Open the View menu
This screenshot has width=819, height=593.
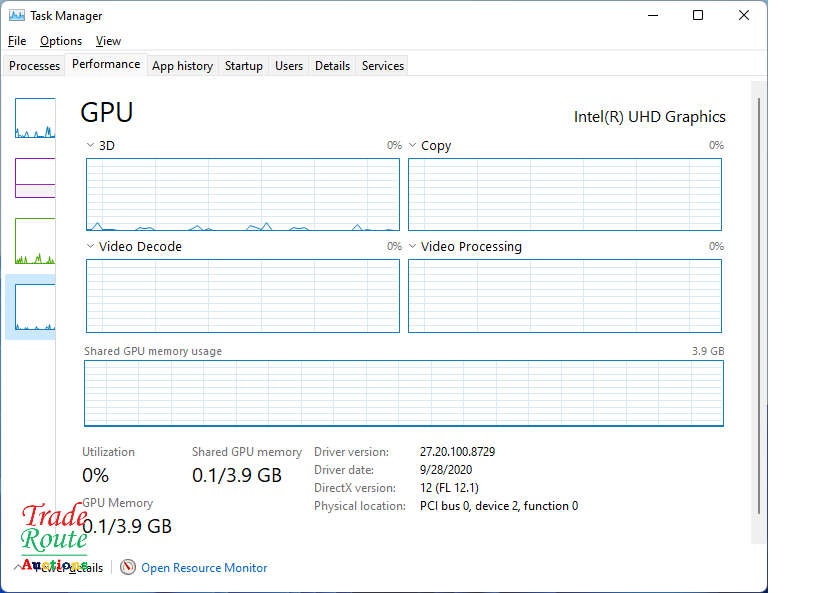point(108,41)
